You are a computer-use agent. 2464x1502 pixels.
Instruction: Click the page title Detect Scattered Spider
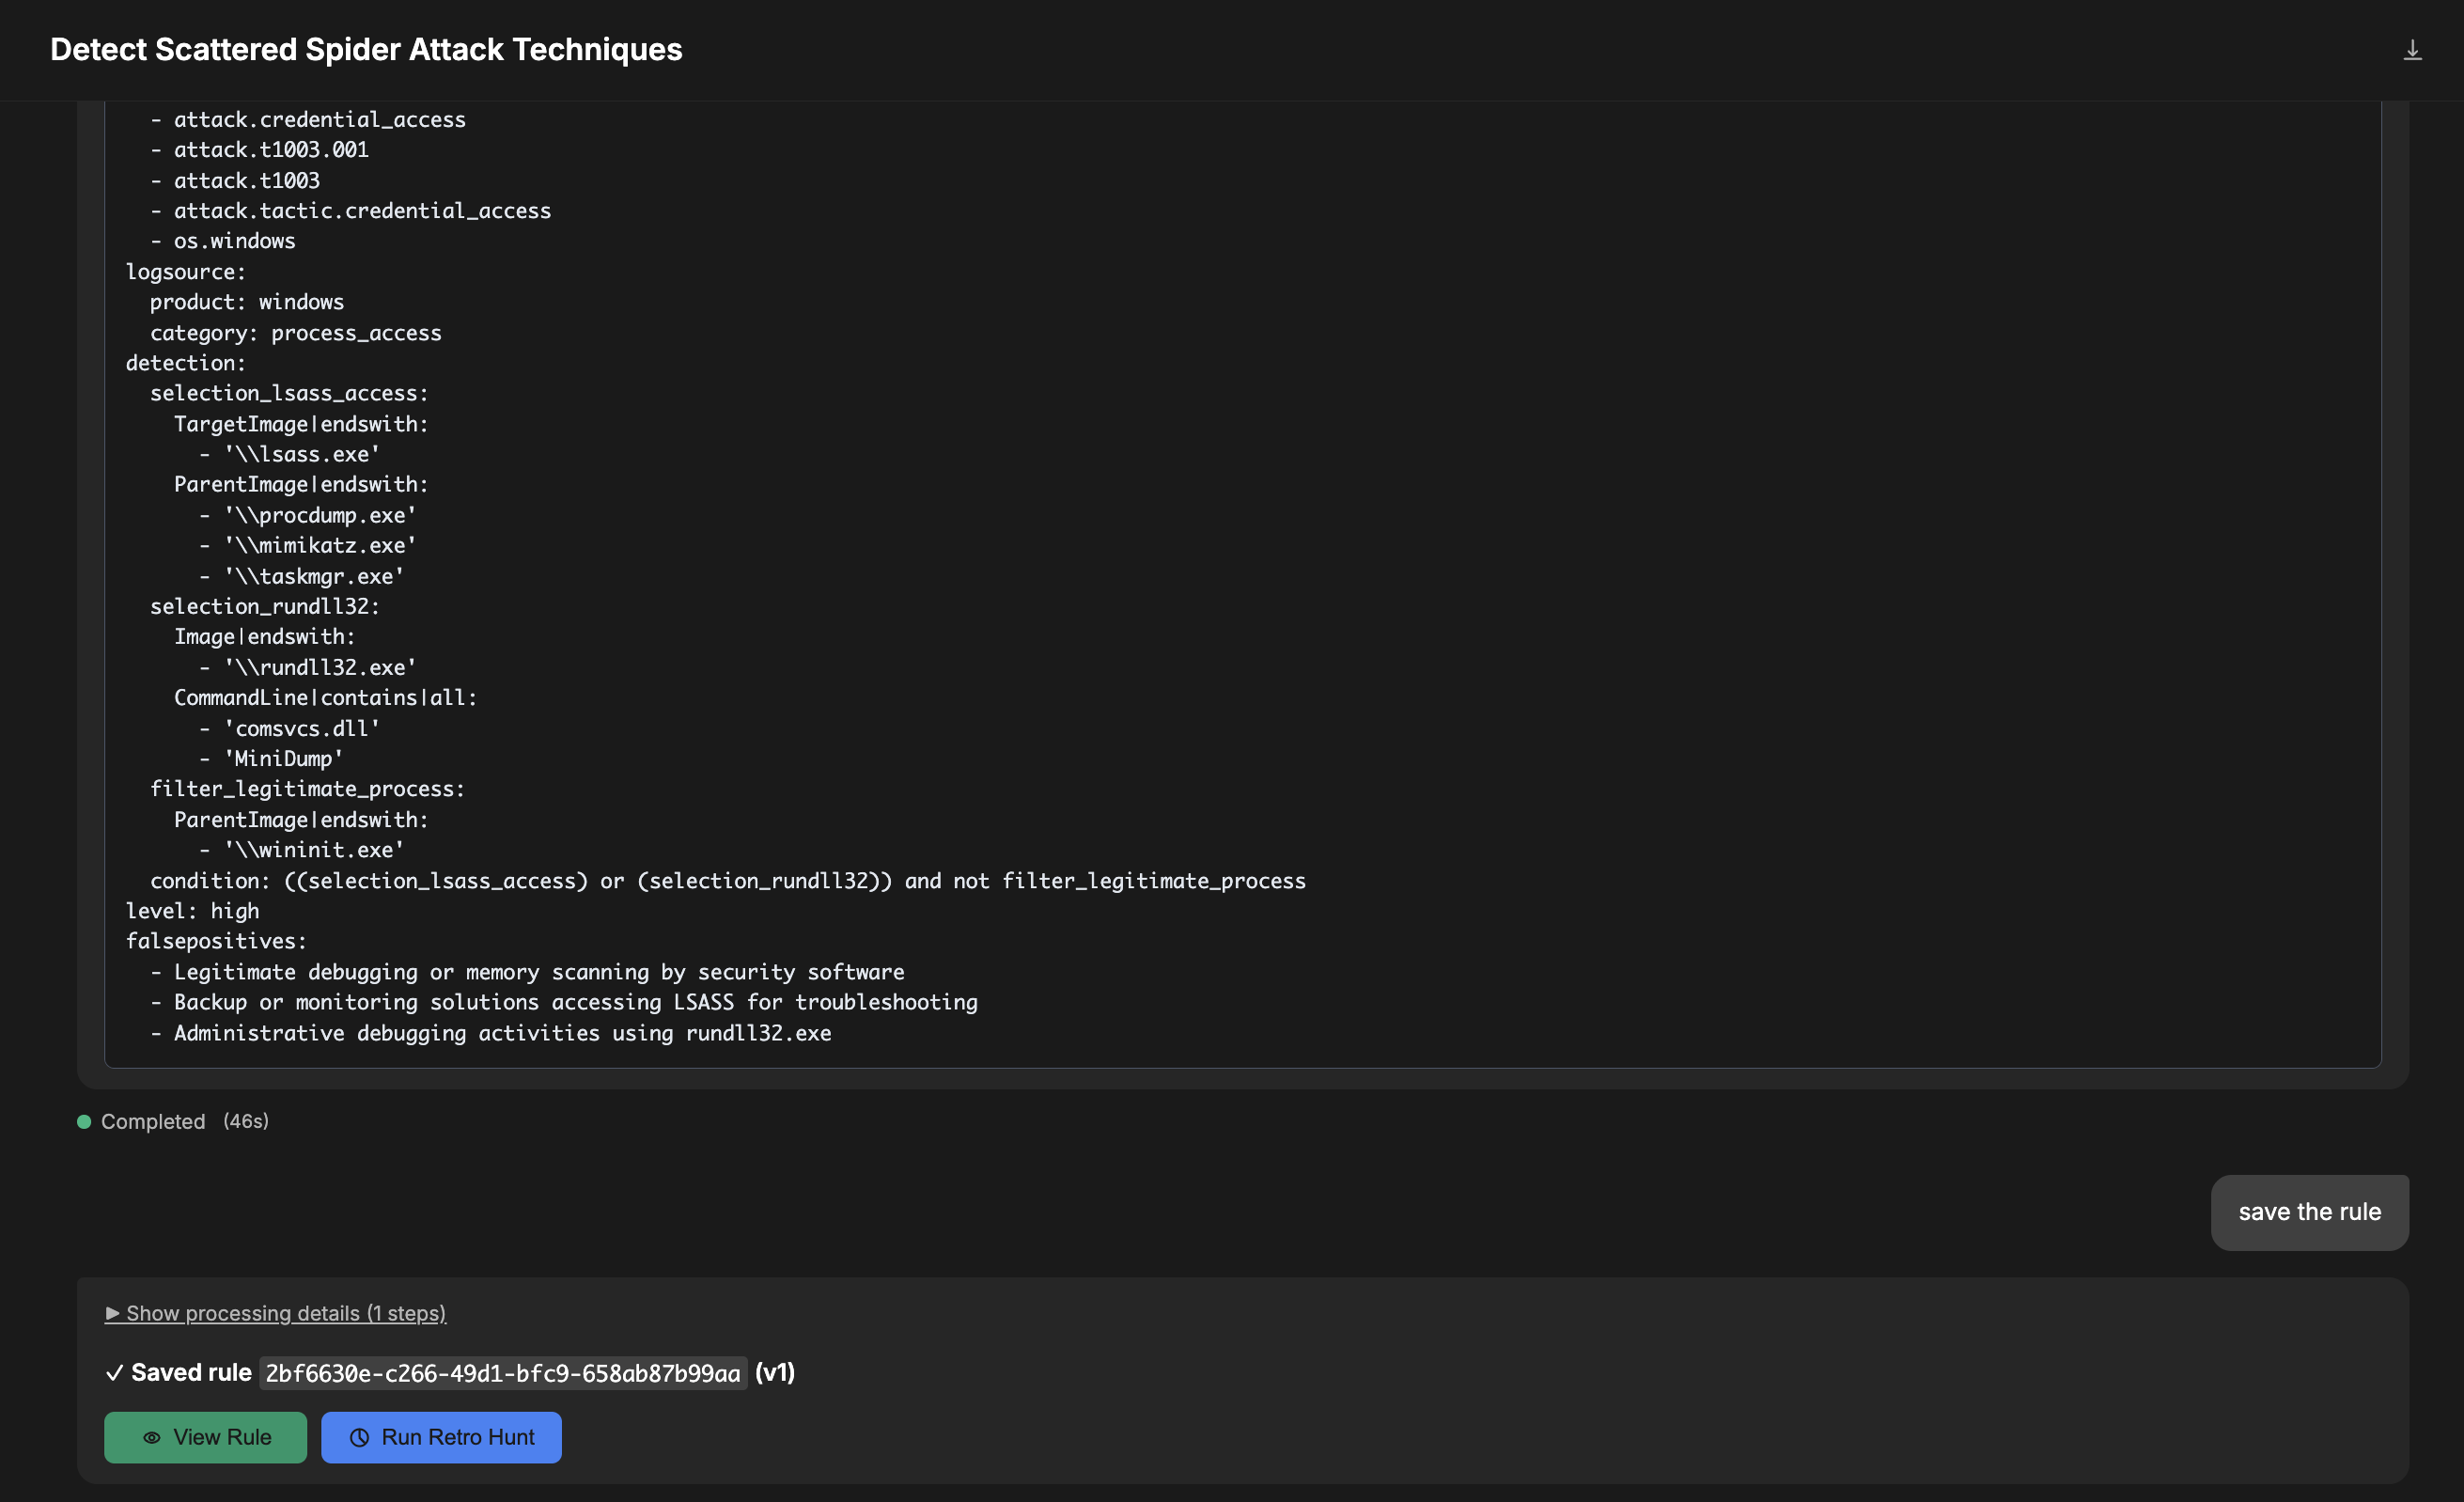point(366,50)
